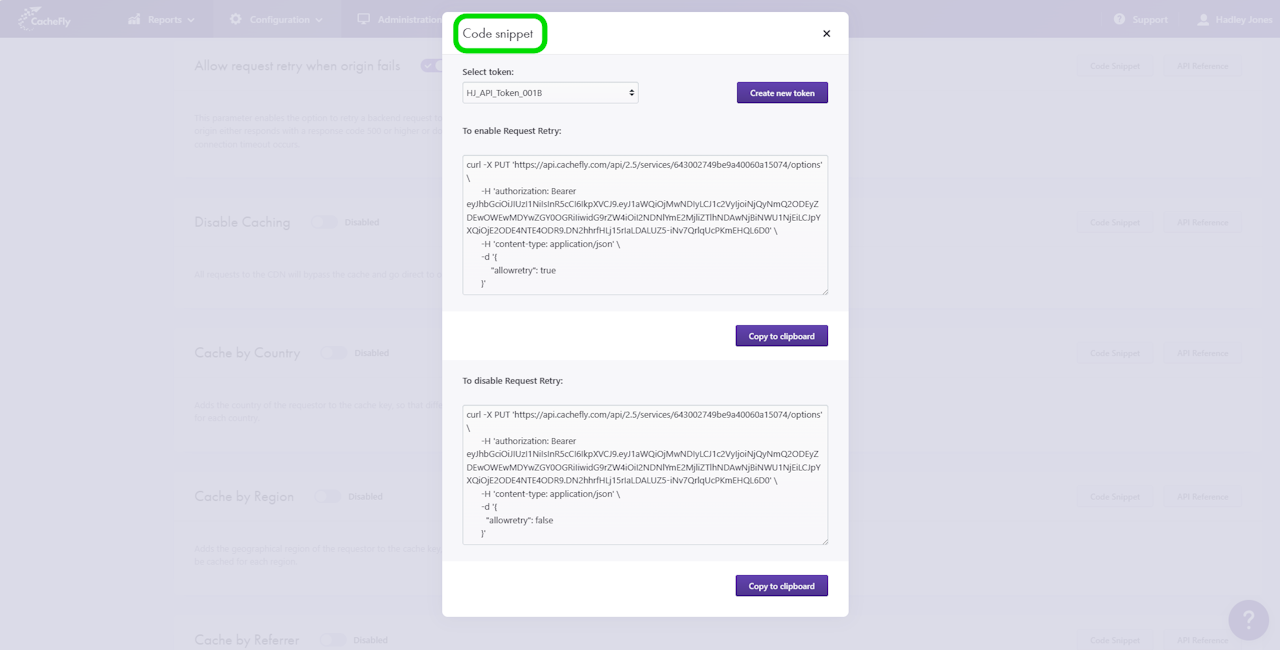The image size is (1280, 650).
Task: Open the Reports menu
Action: pyautogui.click(x=165, y=19)
